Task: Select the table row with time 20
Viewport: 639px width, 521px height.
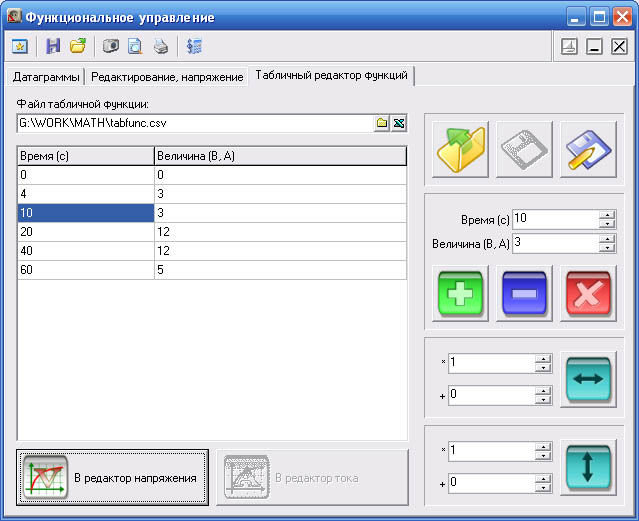Action: (85, 231)
